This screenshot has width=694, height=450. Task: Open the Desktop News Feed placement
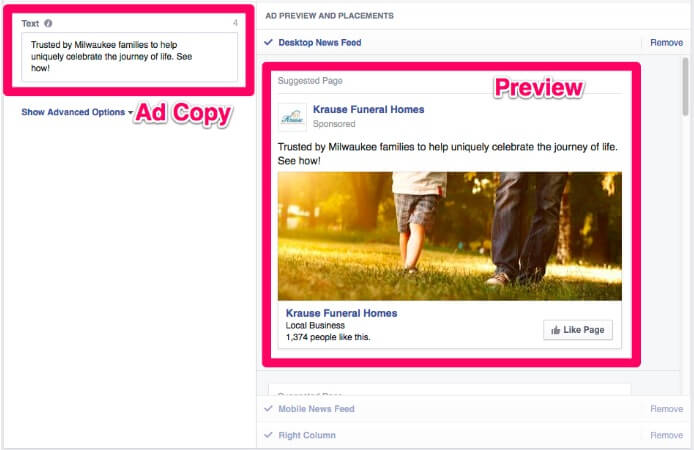coord(320,42)
